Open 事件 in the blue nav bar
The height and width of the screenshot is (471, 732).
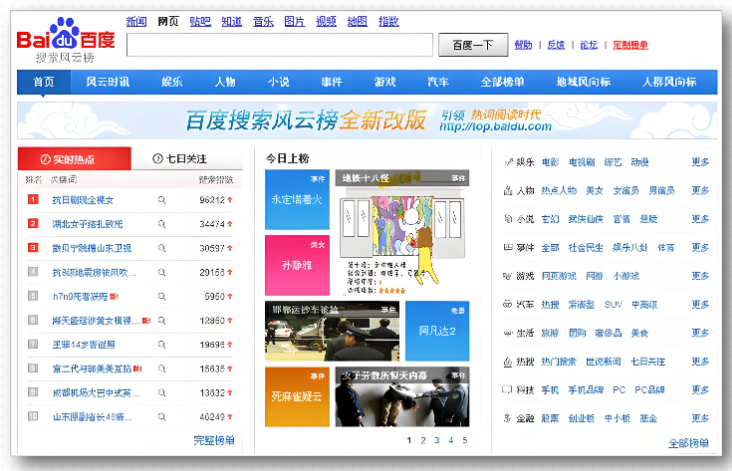coord(332,82)
